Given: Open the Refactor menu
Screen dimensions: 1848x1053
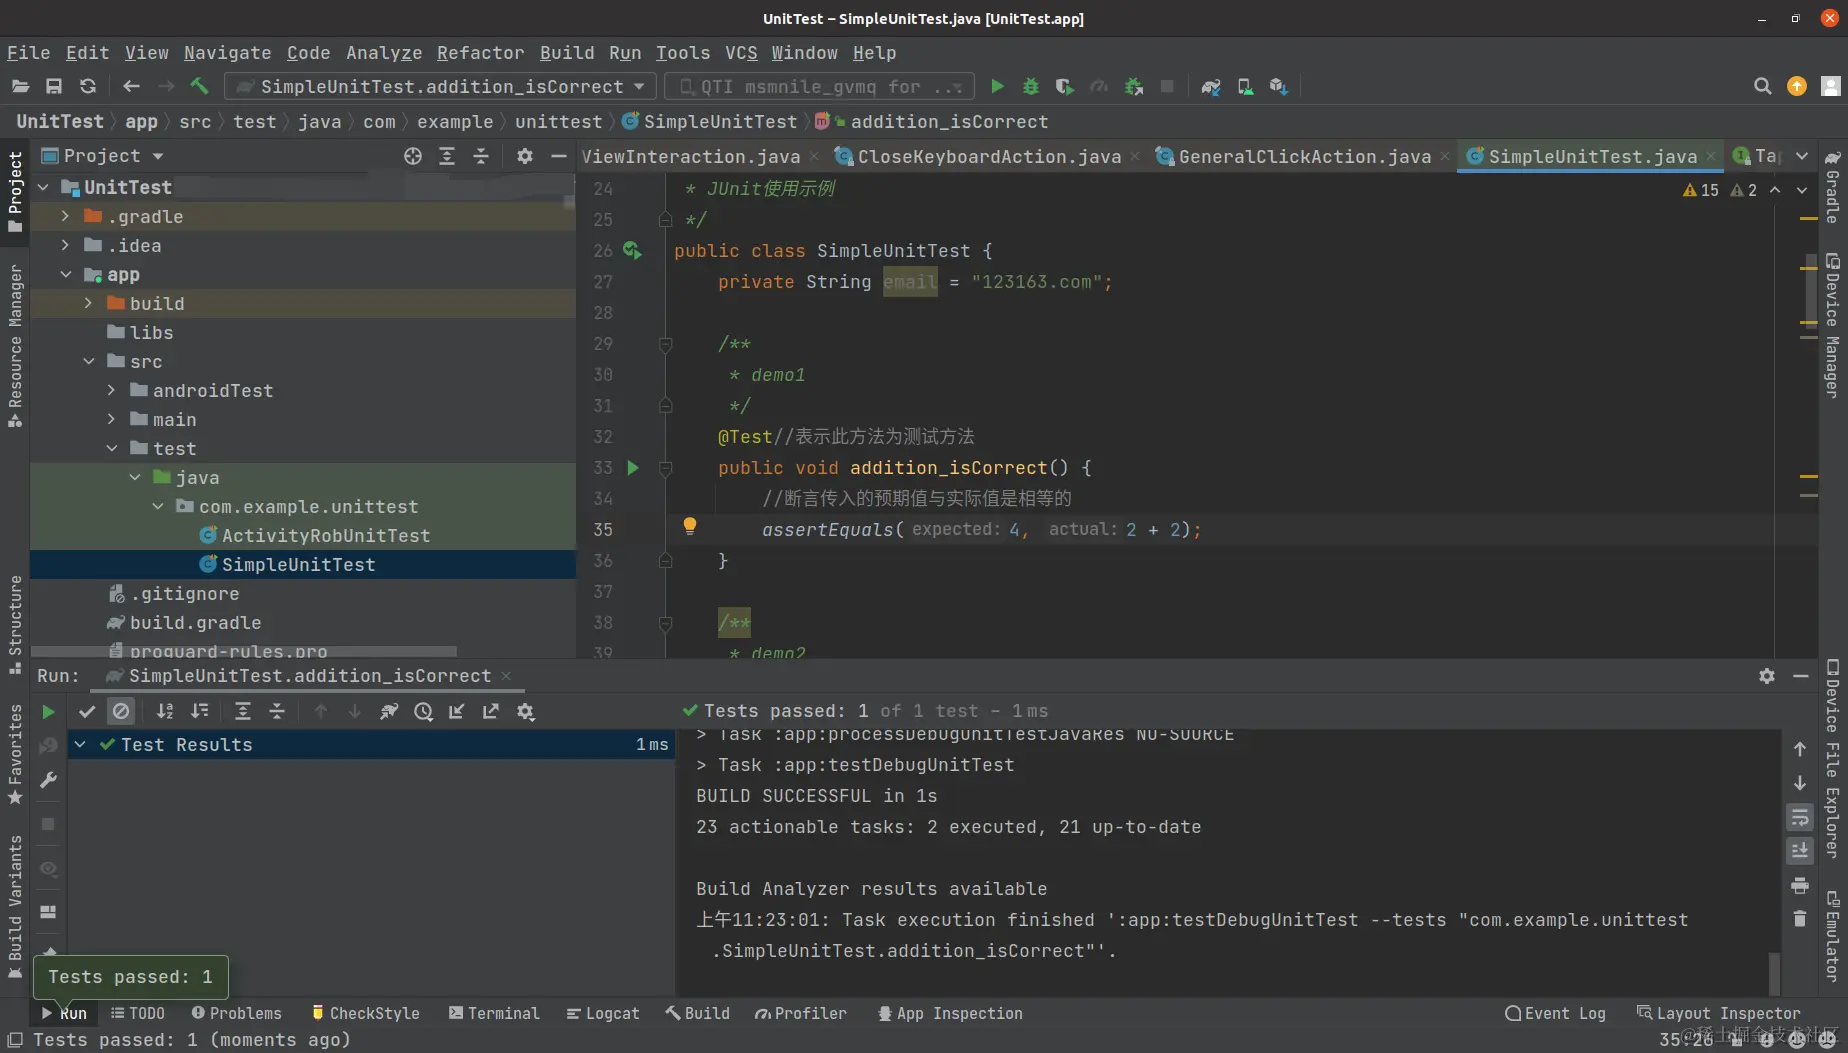Looking at the screenshot, I should (479, 53).
